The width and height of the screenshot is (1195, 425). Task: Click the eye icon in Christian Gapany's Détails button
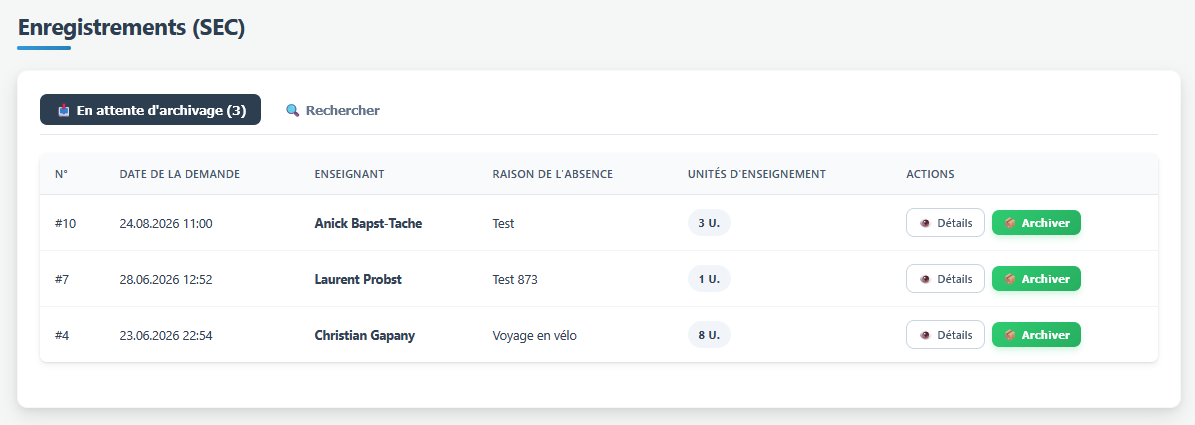tap(925, 335)
